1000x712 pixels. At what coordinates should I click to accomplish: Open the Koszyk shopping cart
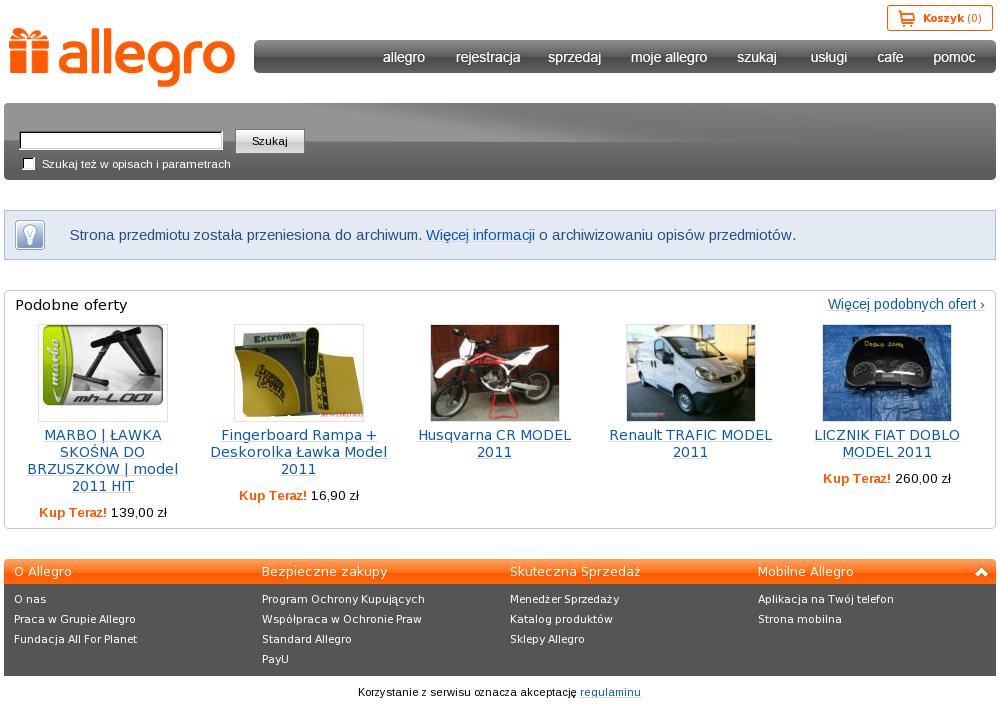[x=939, y=19]
